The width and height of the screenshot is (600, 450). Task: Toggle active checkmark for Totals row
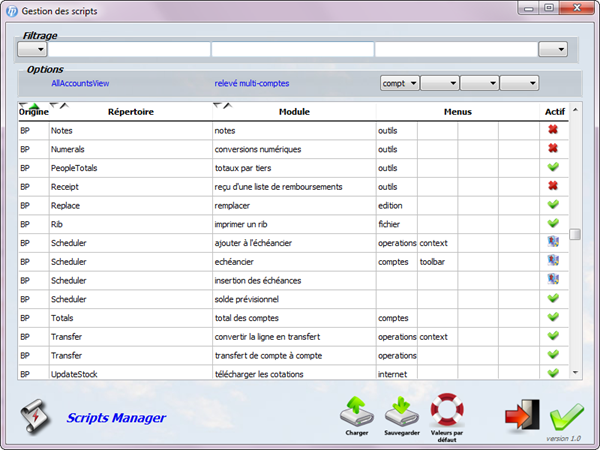pyautogui.click(x=553, y=317)
